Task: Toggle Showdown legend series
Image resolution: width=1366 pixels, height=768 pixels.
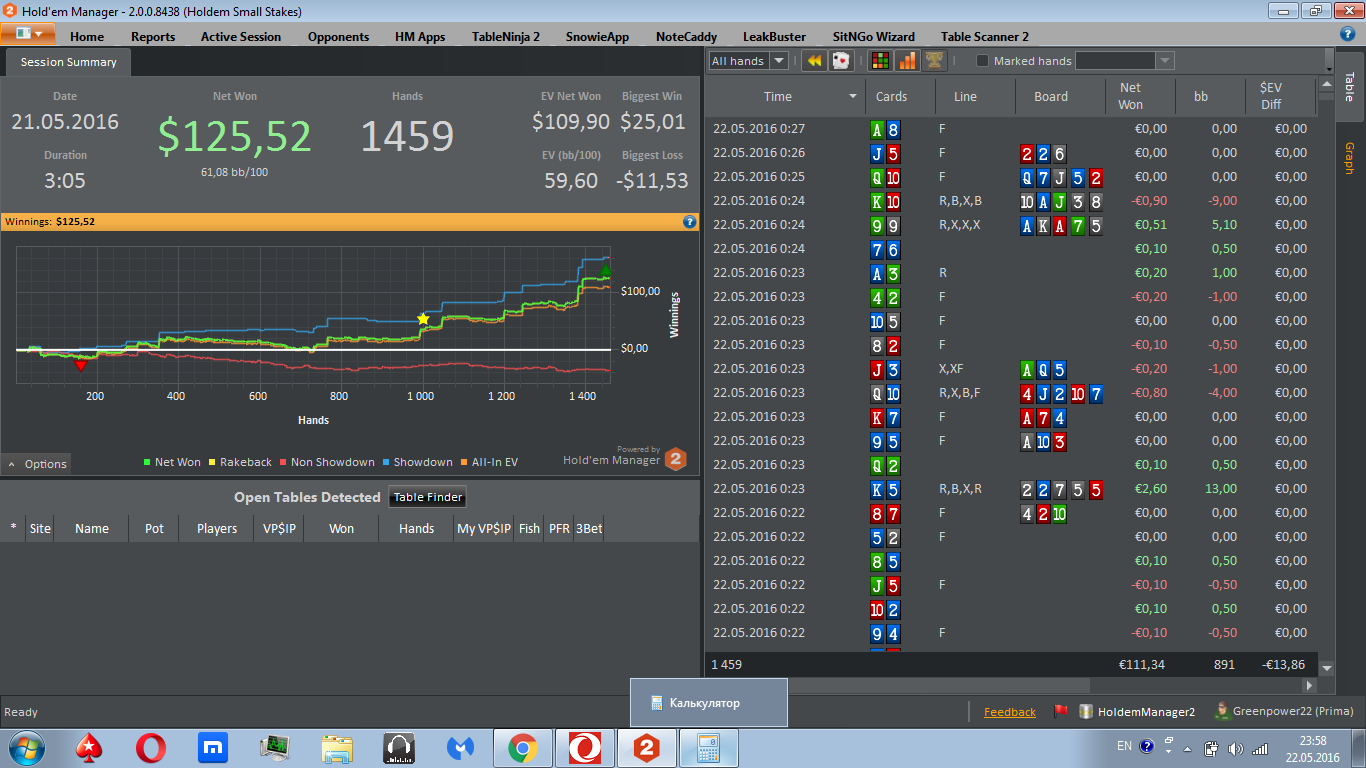Action: click(417, 462)
